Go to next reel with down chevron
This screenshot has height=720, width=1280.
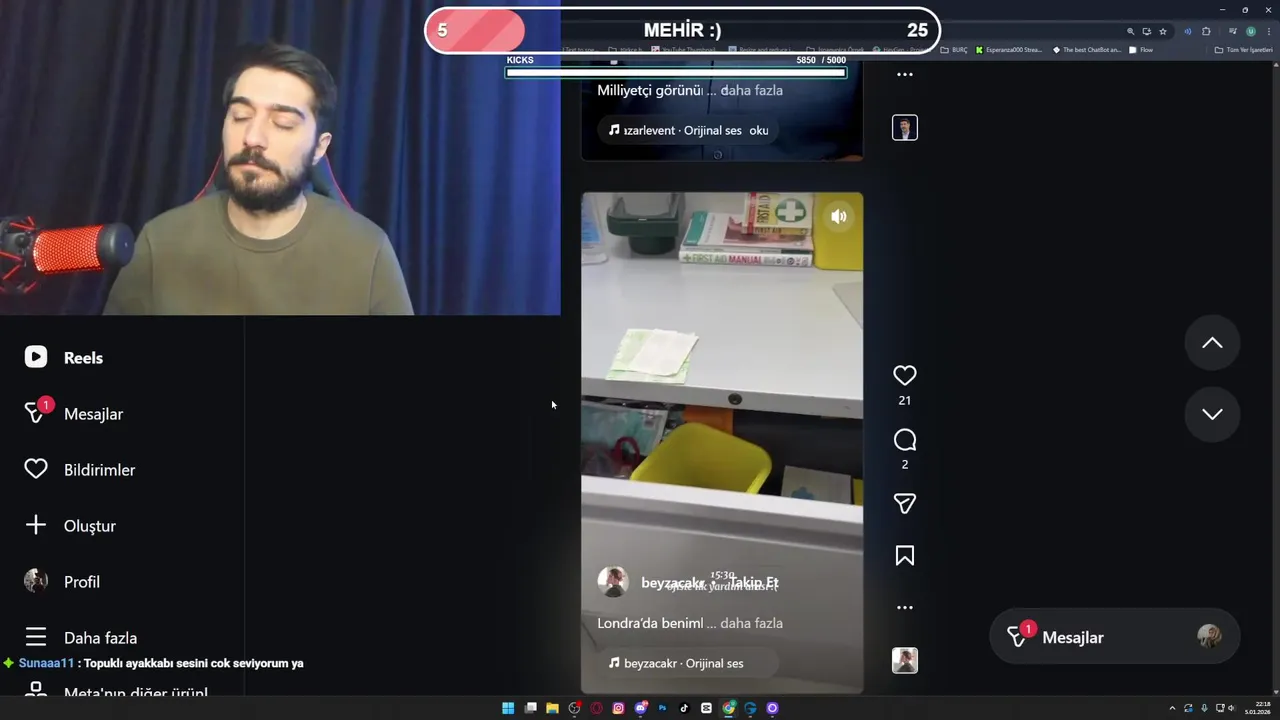[1212, 414]
